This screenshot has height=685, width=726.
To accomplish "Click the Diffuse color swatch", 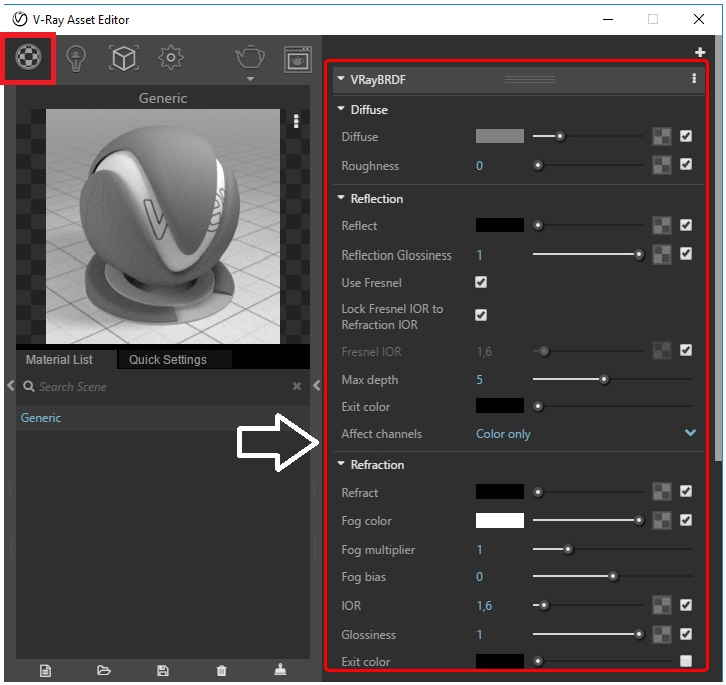I will pos(500,136).
